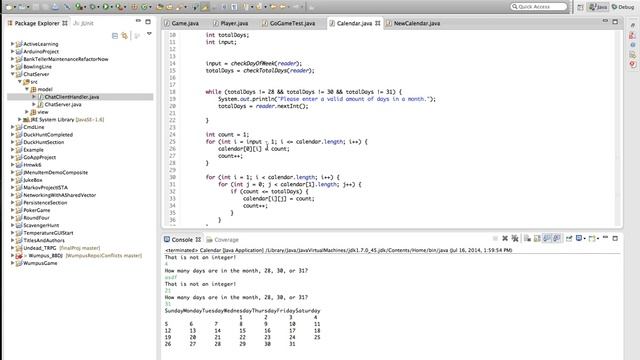640x360 pixels.
Task: Select ChatServer.java in the tree
Action: pos(63,104)
